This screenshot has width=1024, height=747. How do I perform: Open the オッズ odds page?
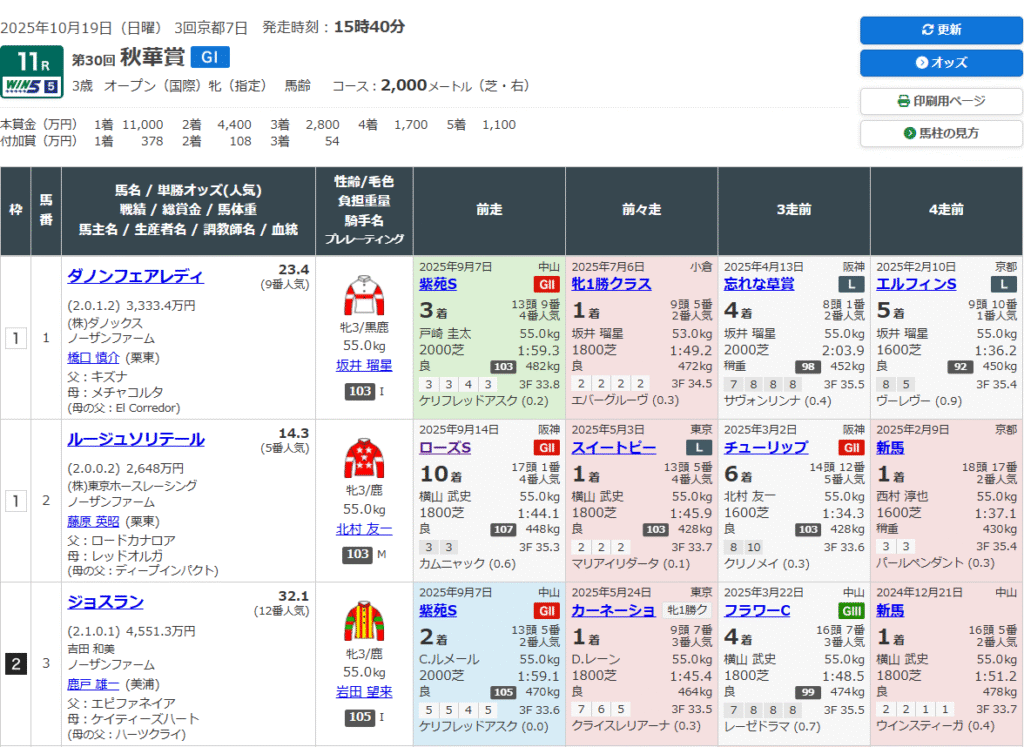click(x=941, y=63)
